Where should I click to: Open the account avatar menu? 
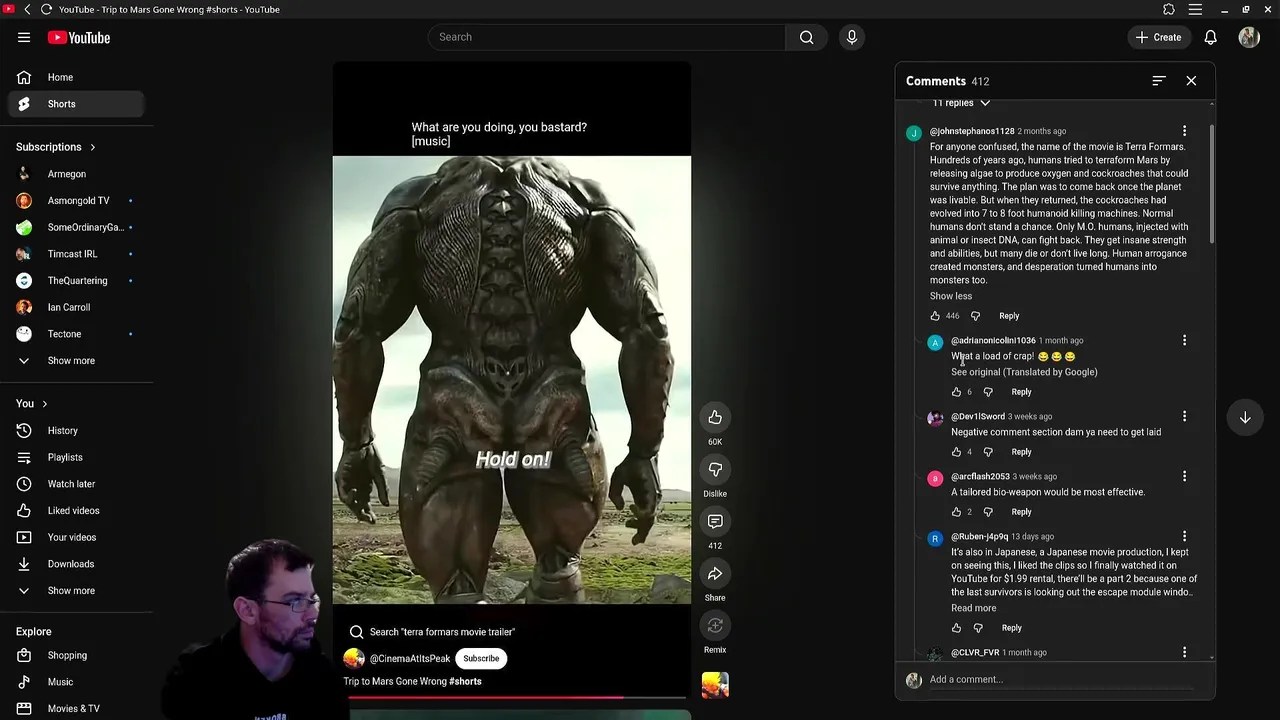pyautogui.click(x=1249, y=37)
